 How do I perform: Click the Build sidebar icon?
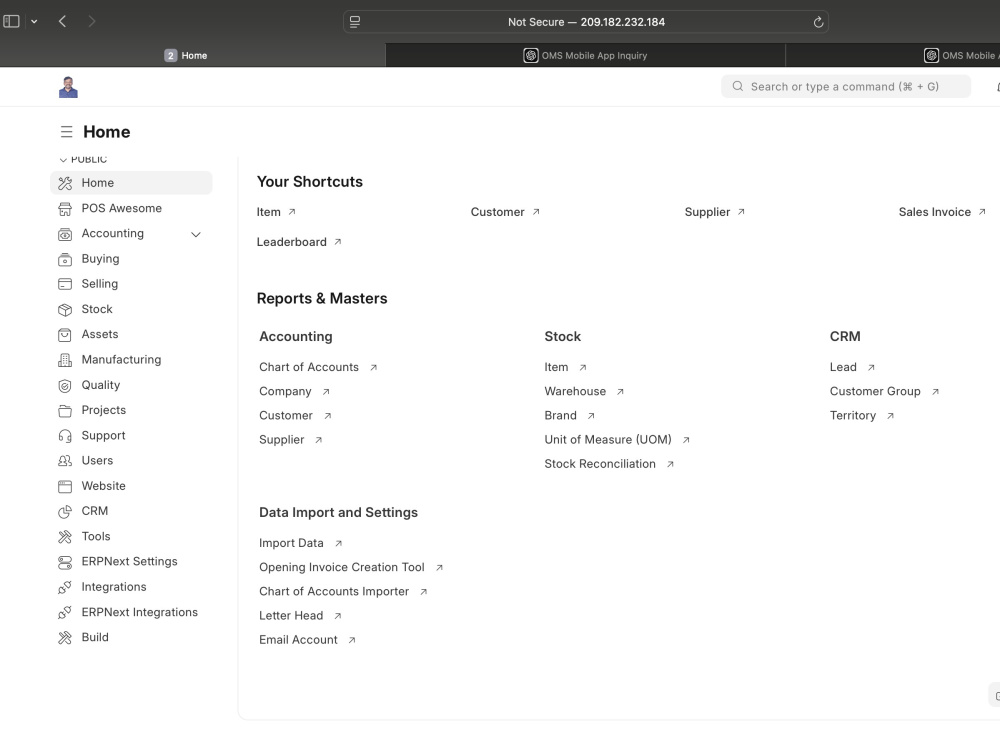tap(65, 638)
